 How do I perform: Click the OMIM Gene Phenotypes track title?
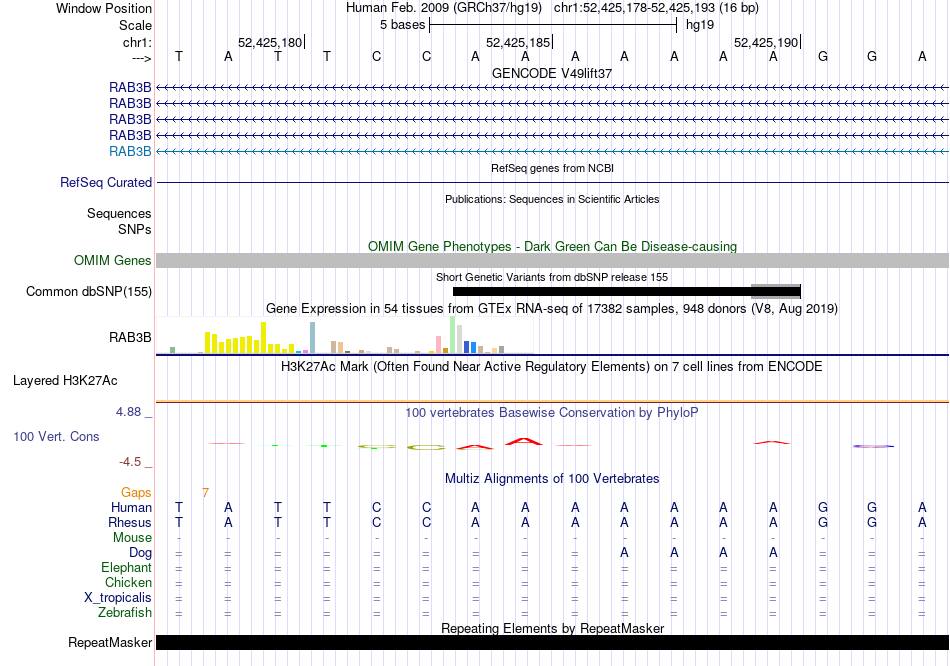(x=552, y=247)
